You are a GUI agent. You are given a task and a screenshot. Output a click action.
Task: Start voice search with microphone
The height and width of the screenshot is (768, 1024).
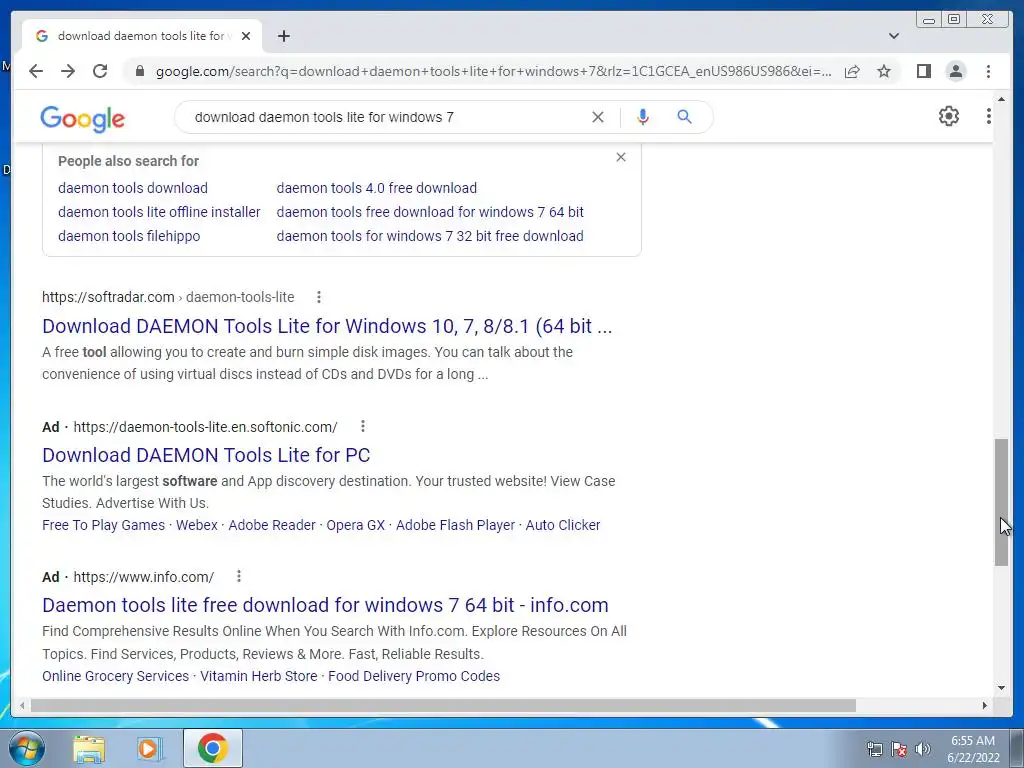(643, 117)
